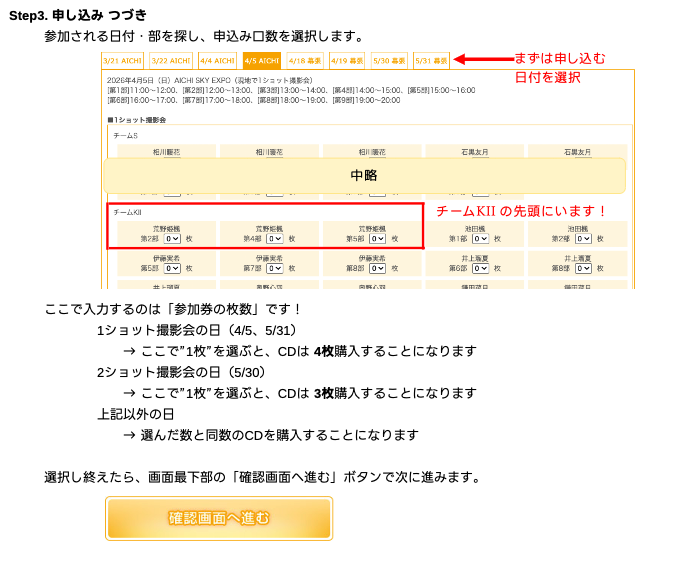Switch to the 3/21 AICHI date tab
The width and height of the screenshot is (679, 564).
pos(123,61)
